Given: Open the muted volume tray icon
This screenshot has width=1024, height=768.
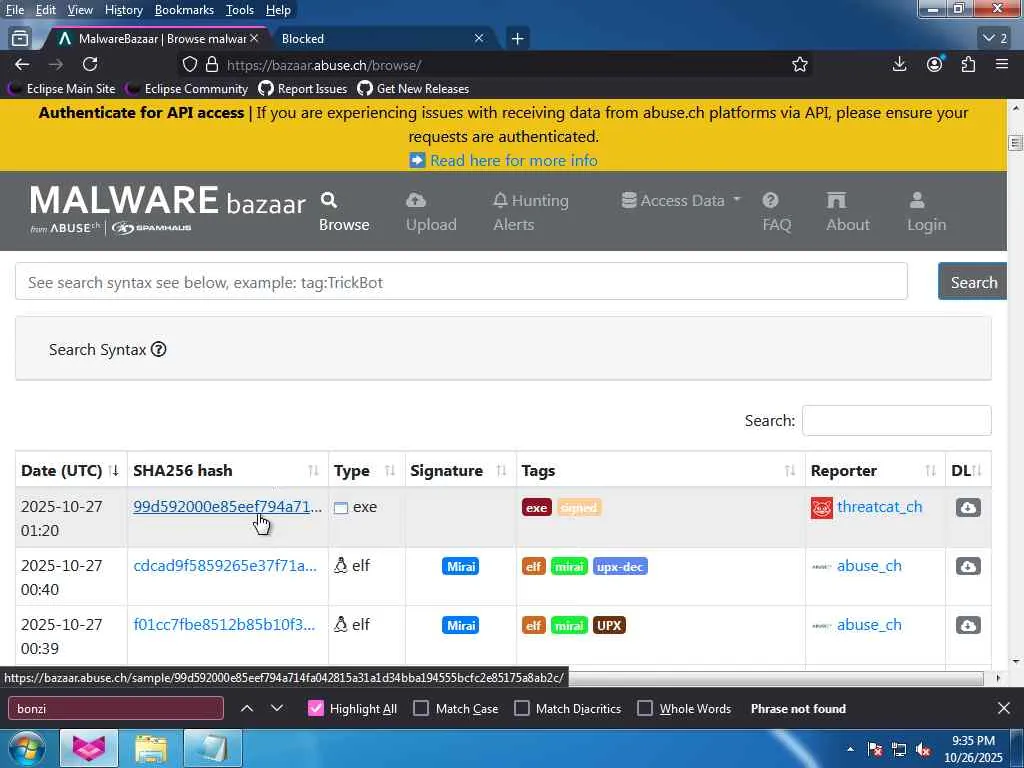Looking at the screenshot, I should click(923, 750).
